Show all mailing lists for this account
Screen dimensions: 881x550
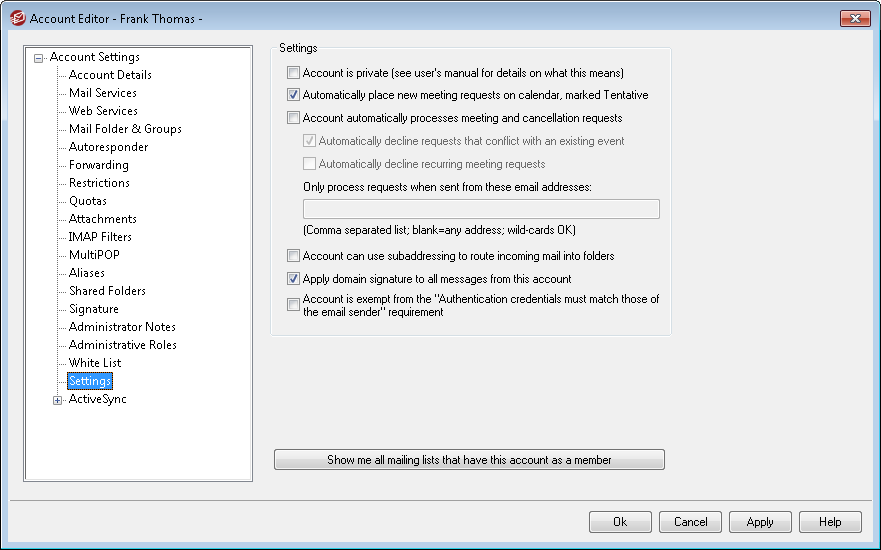point(469,460)
